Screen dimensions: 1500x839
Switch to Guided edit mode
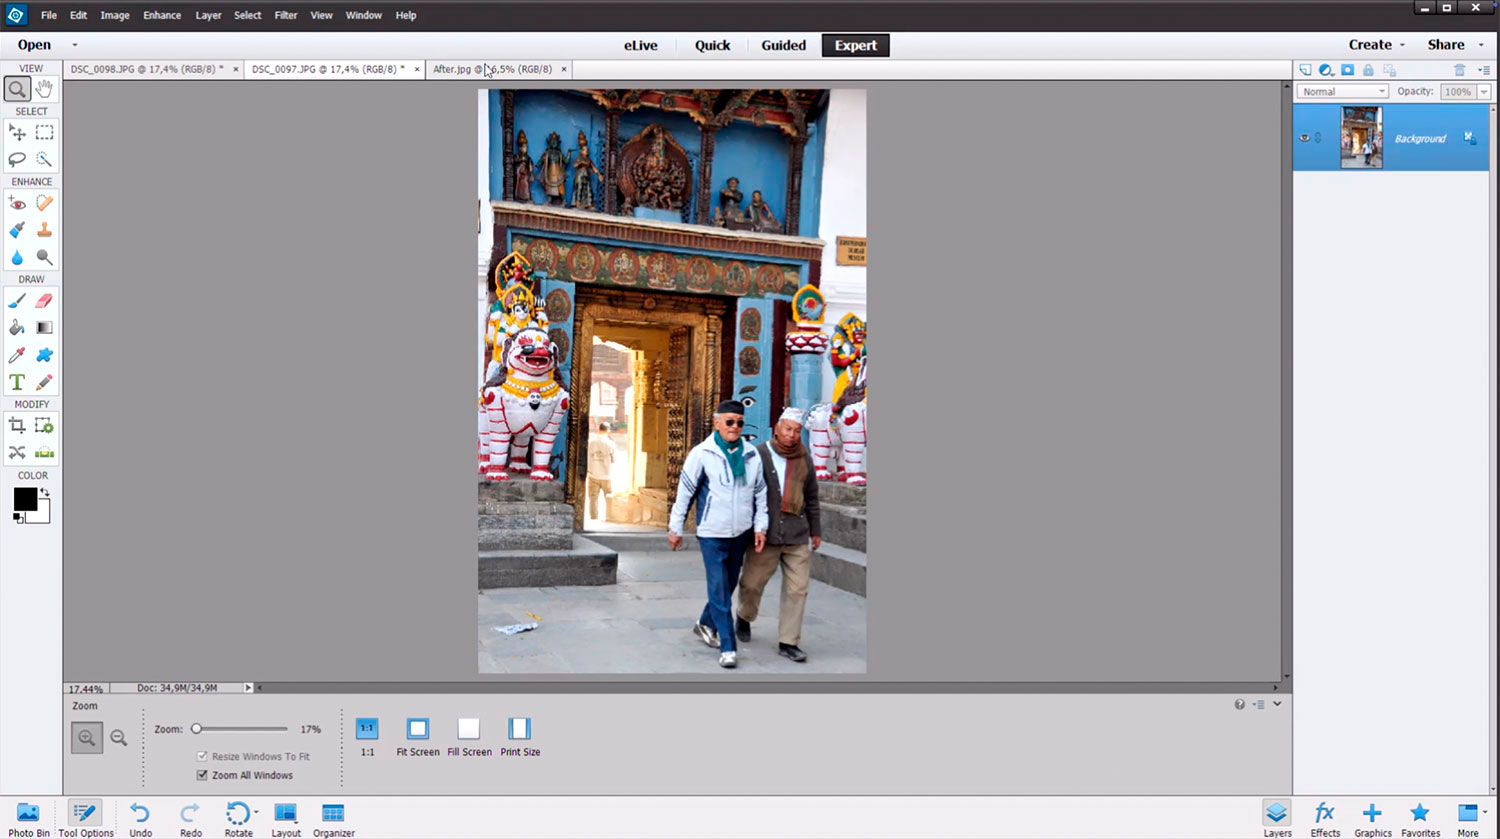click(783, 45)
